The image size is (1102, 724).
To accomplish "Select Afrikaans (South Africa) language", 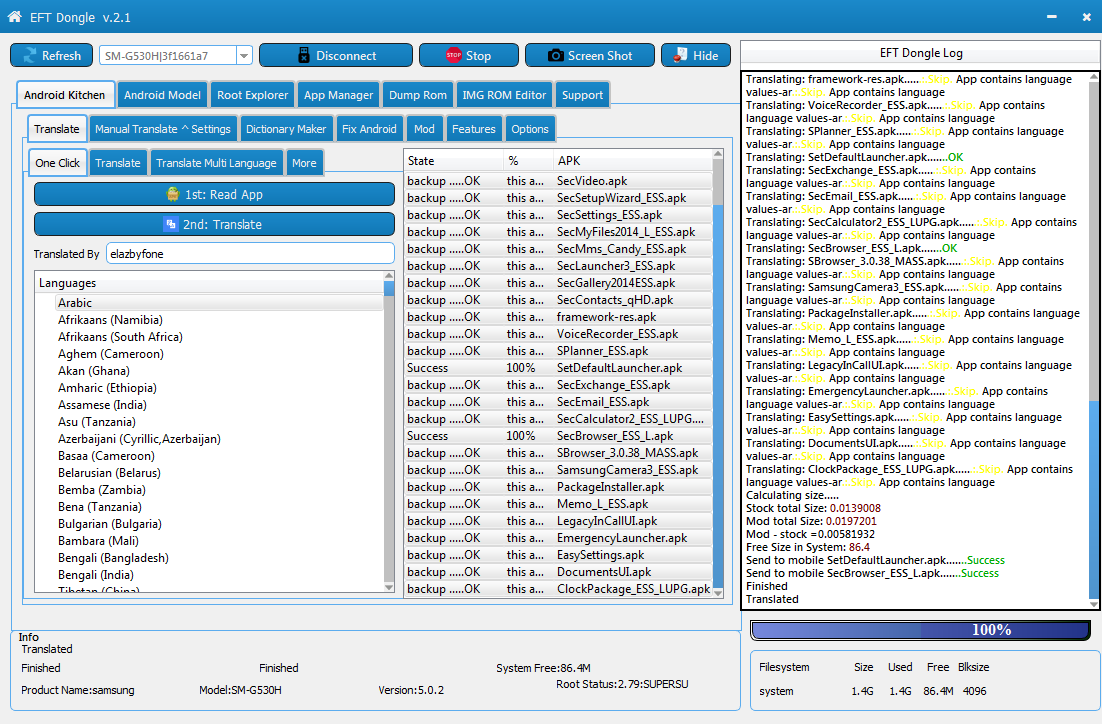I will click(120, 337).
